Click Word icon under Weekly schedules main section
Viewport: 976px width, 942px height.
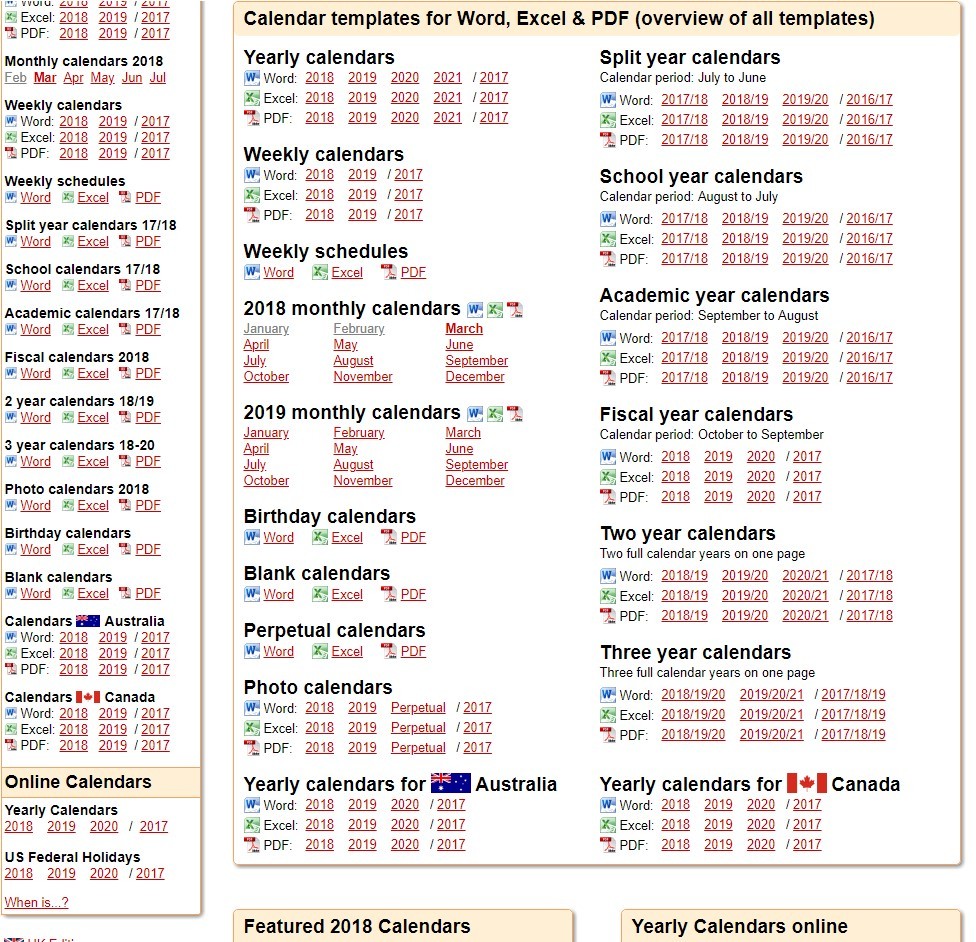click(x=251, y=272)
